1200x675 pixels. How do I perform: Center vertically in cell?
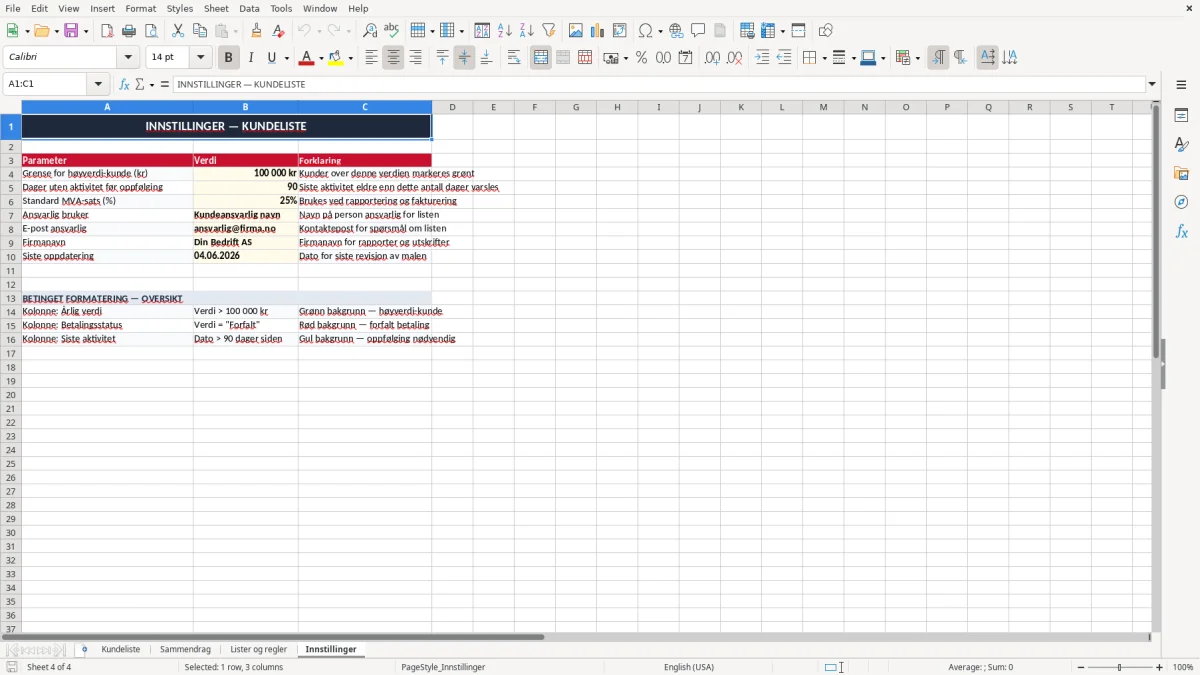click(x=464, y=58)
